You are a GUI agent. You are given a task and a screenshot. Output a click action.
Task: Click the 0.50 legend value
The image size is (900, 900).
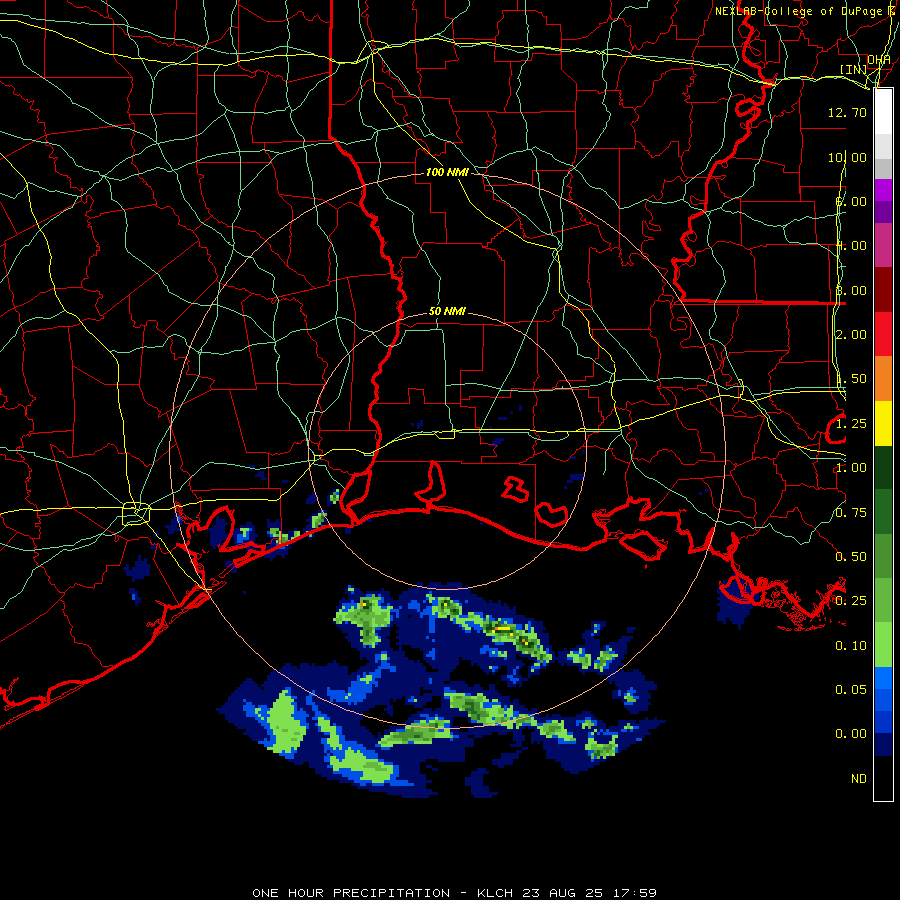[851, 557]
